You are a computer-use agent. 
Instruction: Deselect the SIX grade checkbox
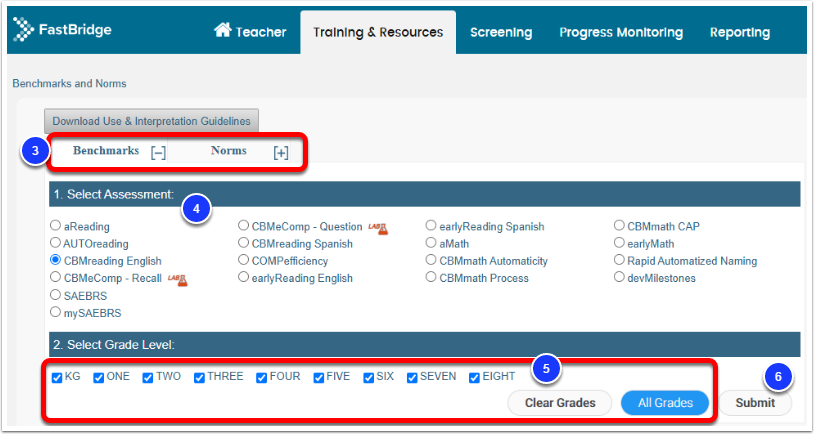369,378
